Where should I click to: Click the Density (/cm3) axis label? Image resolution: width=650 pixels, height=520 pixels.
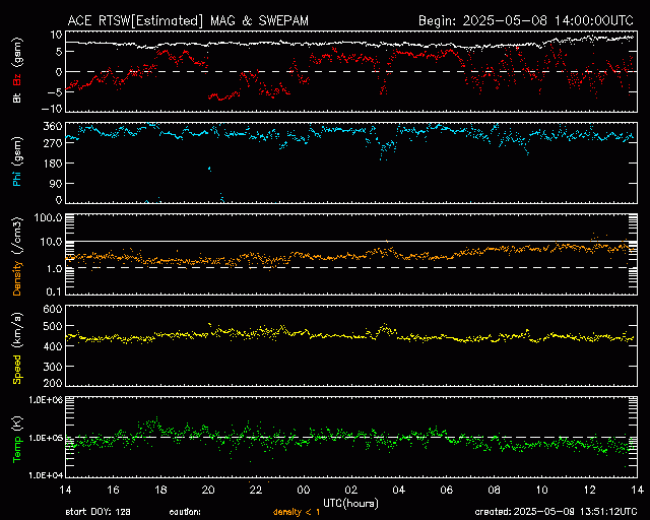17,256
